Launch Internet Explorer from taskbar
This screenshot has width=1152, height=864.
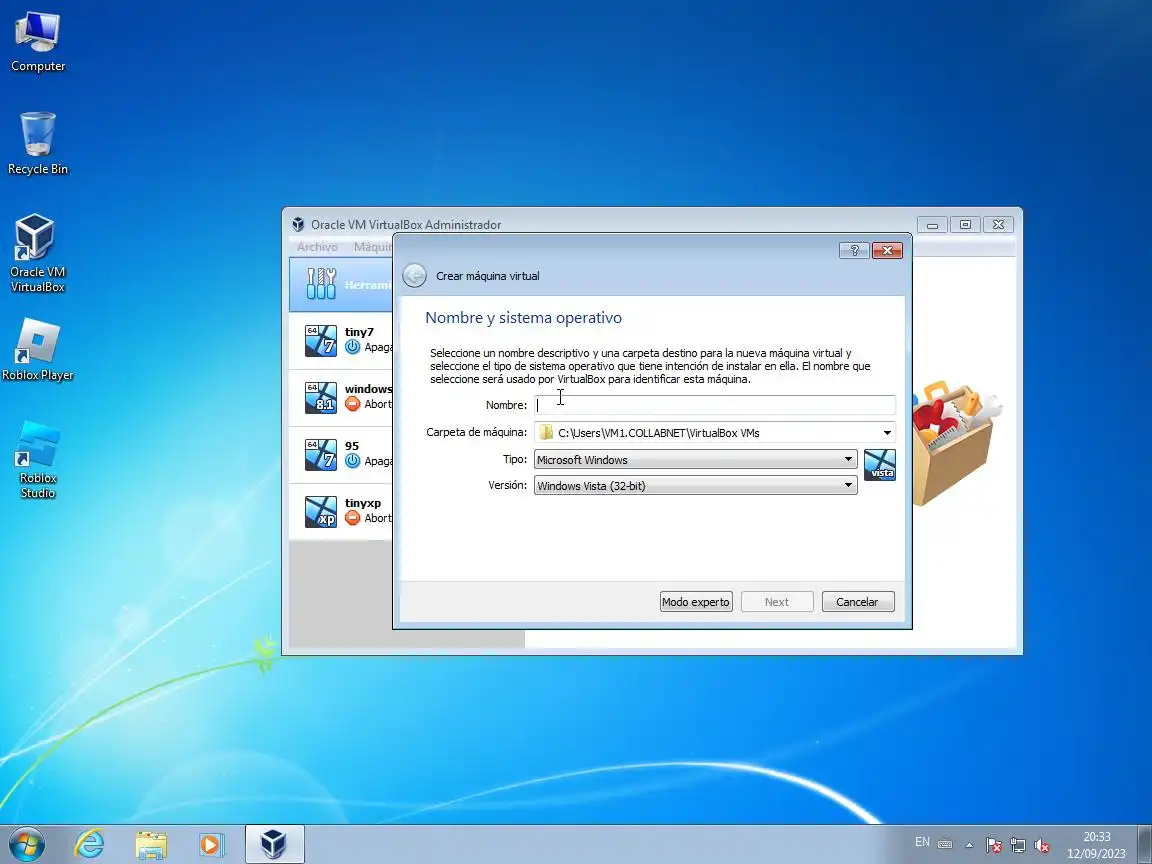pyautogui.click(x=90, y=844)
